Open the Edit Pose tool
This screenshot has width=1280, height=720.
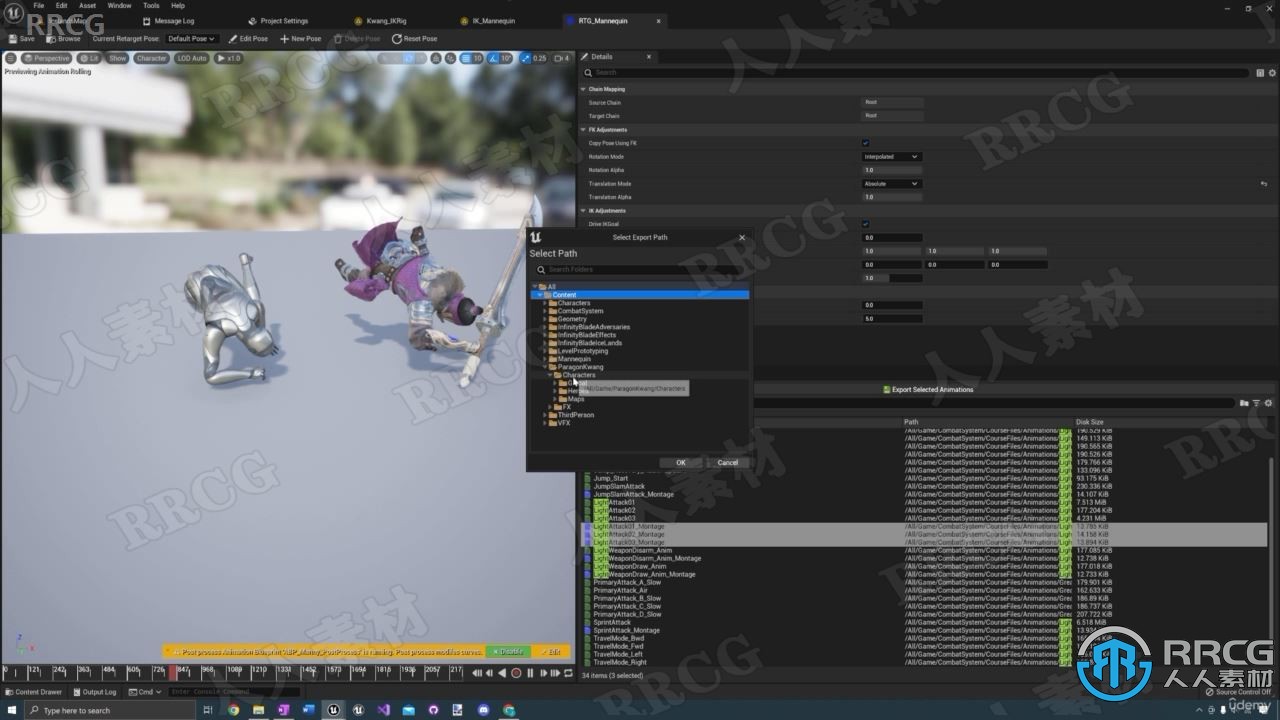pyautogui.click(x=248, y=38)
